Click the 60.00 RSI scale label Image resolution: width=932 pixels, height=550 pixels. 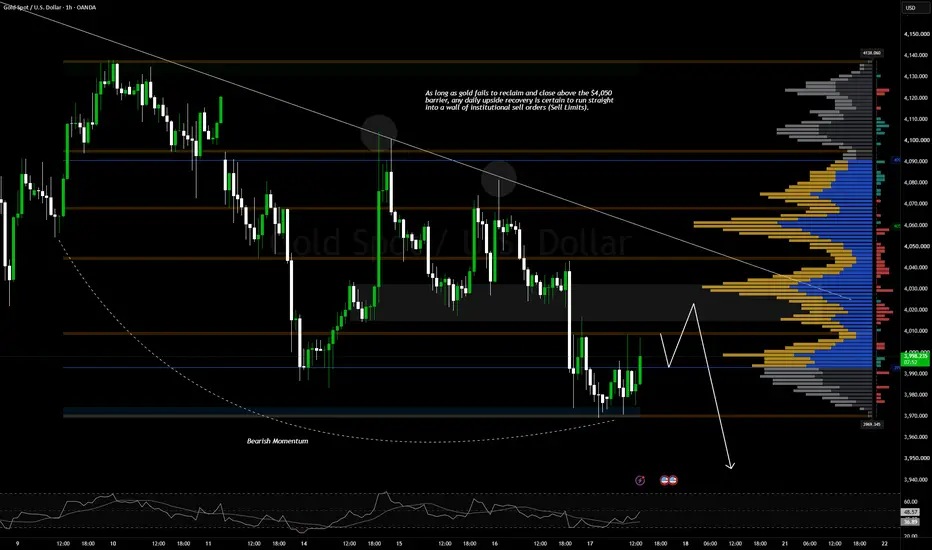[911, 502]
